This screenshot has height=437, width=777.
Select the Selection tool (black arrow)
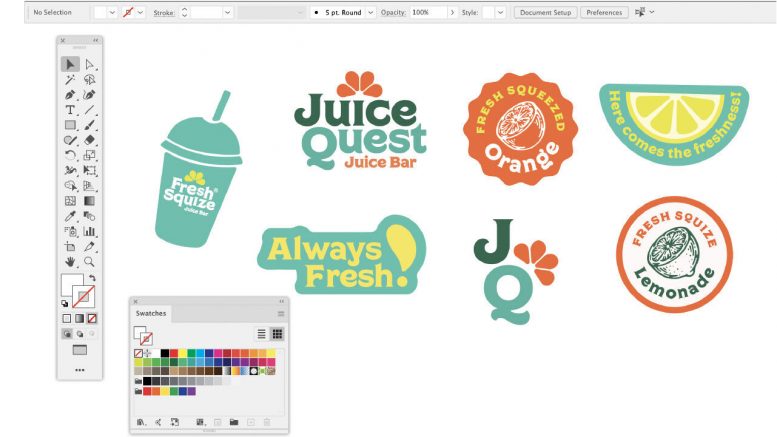[70, 64]
